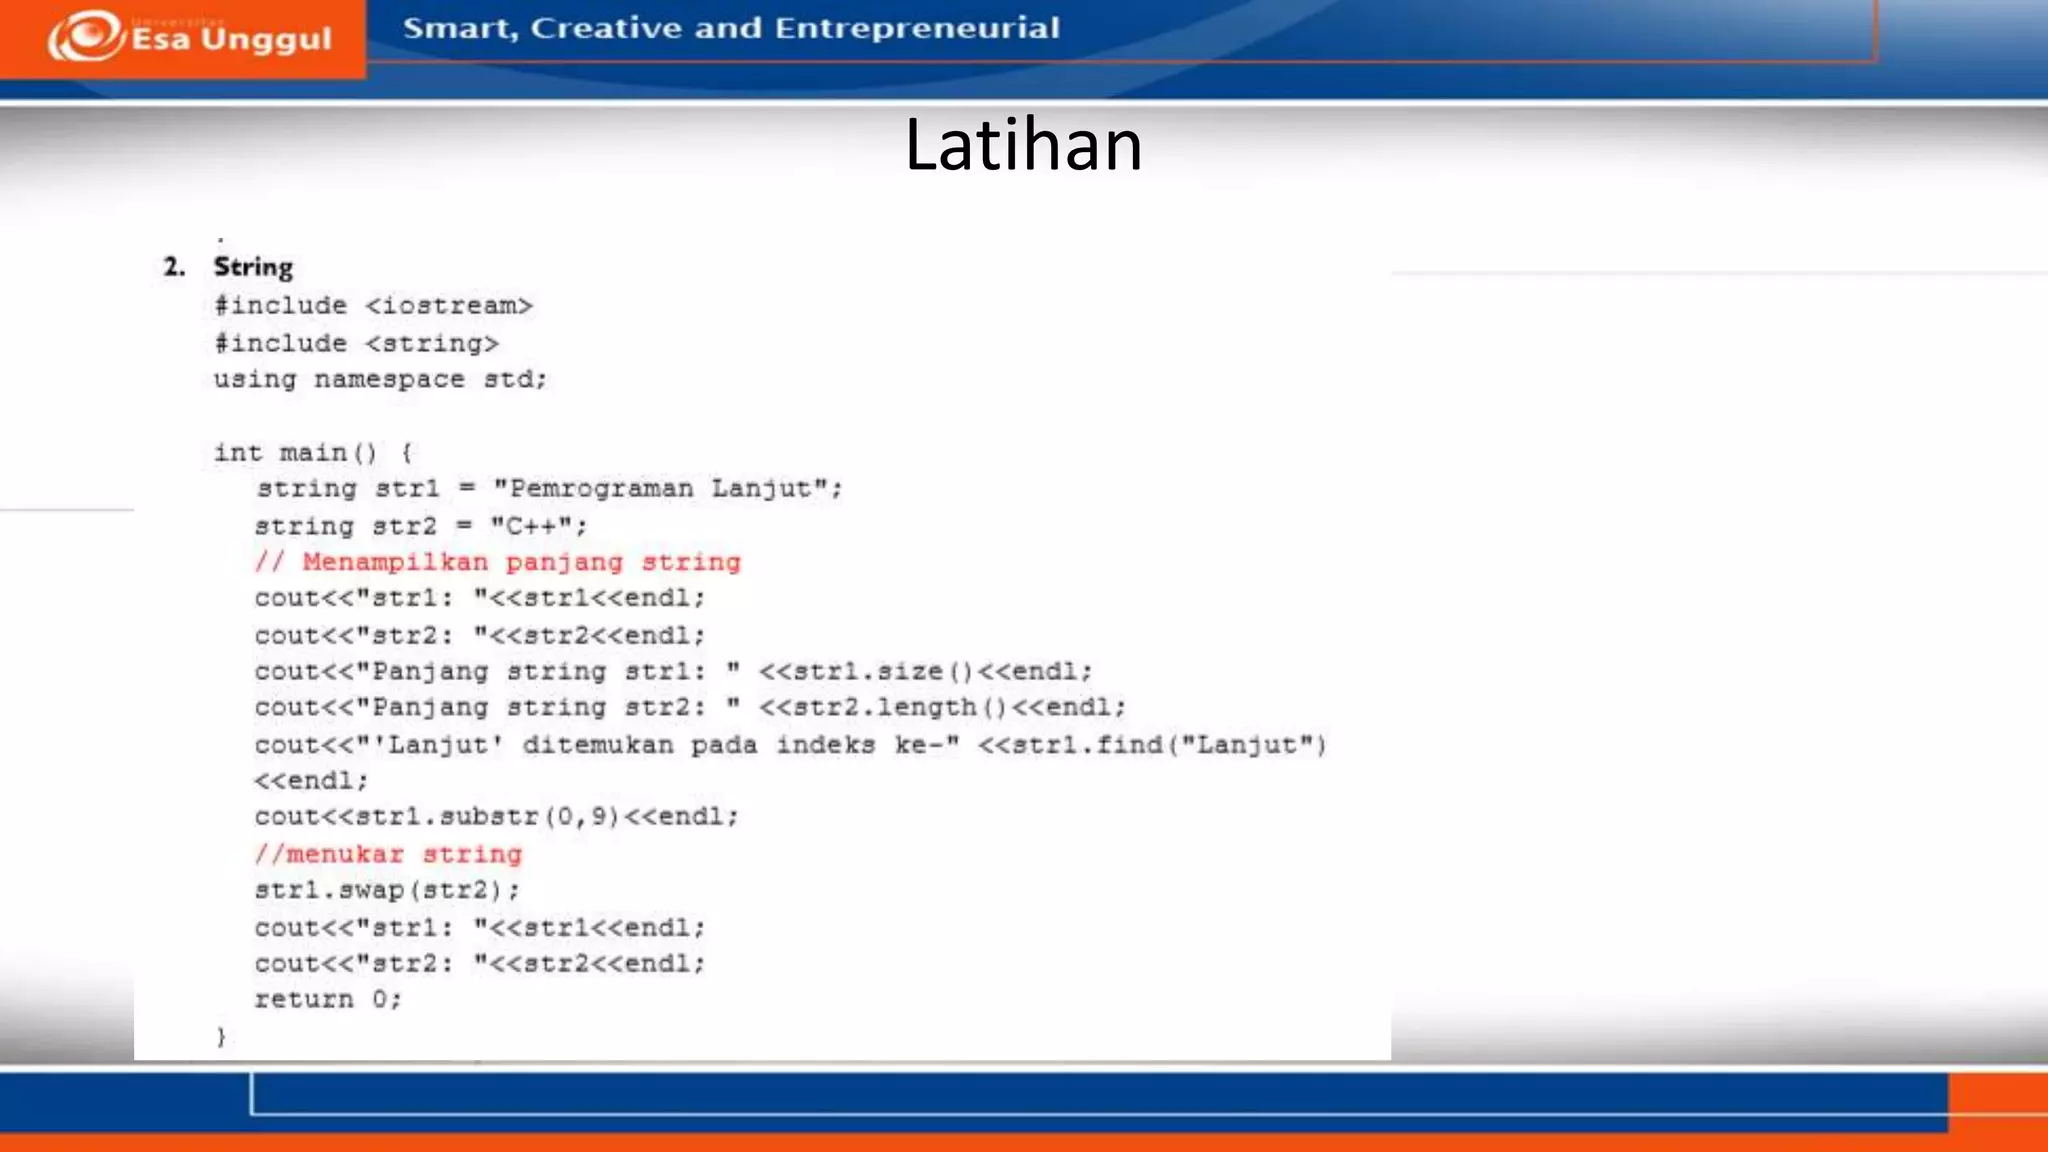Click the Esa Unggul logo icon
This screenshot has width=2048, height=1152.
pyautogui.click(x=85, y=37)
